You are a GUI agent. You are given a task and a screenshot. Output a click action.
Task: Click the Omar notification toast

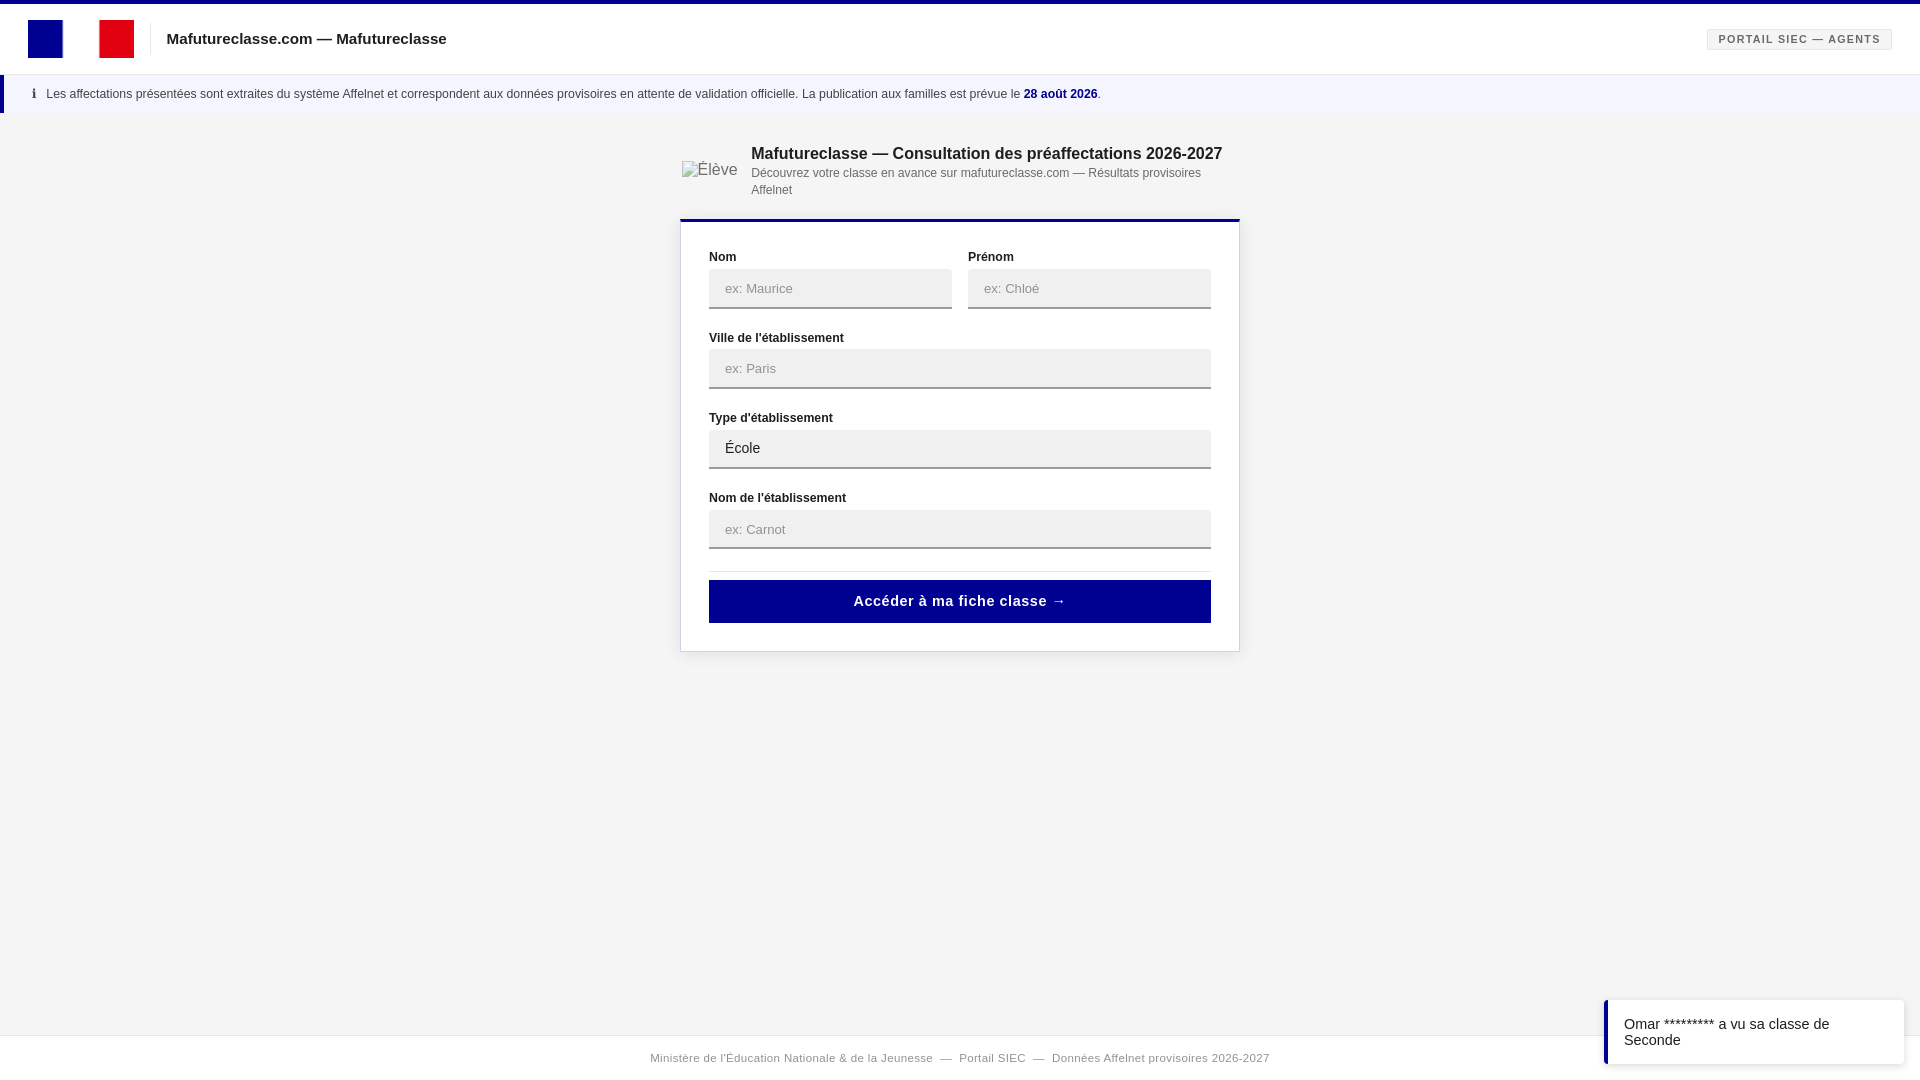1754,1032
